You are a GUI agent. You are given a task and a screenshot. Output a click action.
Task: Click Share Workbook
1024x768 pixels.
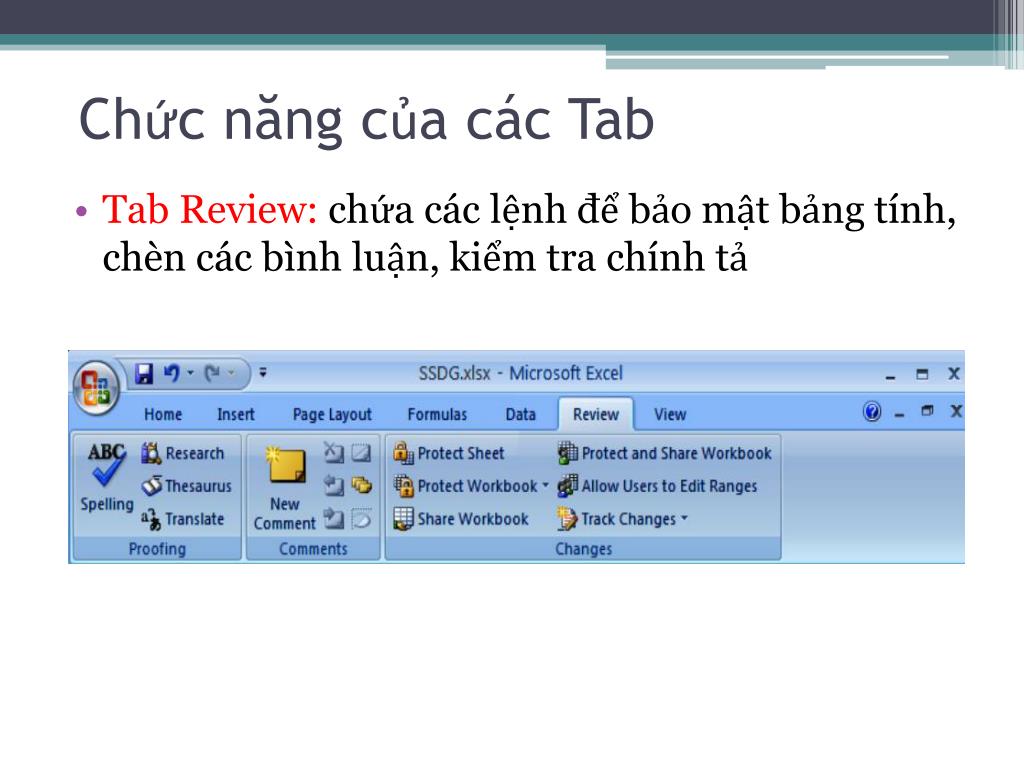(x=461, y=519)
